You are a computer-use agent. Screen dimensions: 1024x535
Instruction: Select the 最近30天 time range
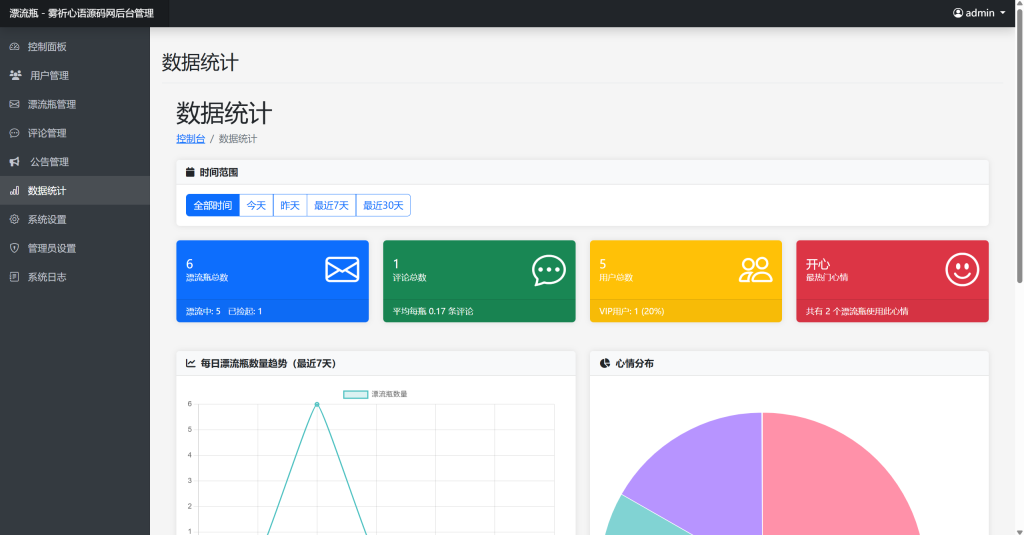pyautogui.click(x=383, y=205)
